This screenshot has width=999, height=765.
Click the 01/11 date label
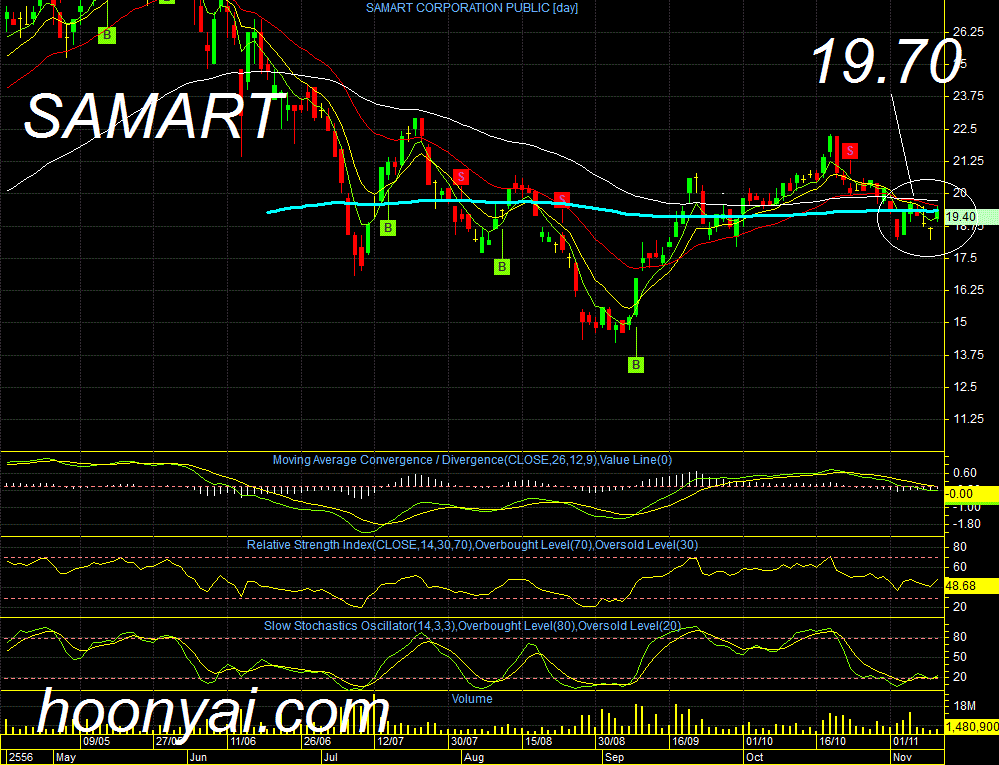coord(905,741)
